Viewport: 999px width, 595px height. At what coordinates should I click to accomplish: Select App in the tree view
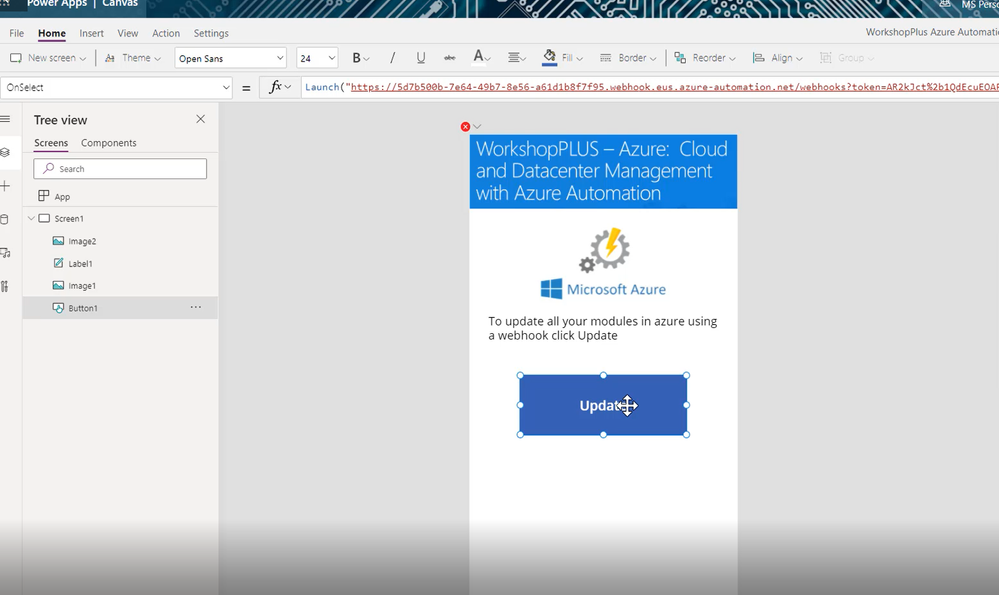pos(62,197)
